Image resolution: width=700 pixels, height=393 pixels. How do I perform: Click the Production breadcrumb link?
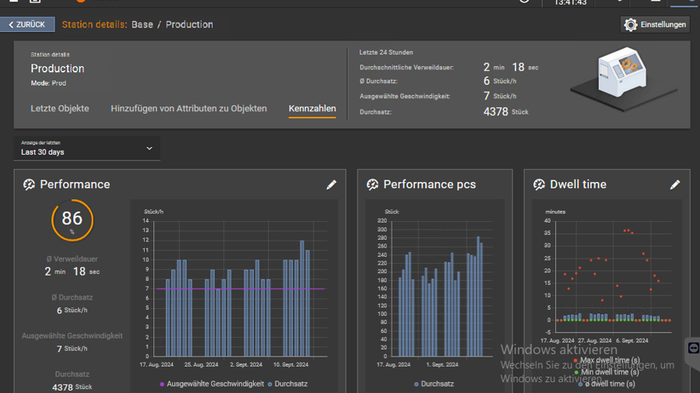tap(189, 25)
